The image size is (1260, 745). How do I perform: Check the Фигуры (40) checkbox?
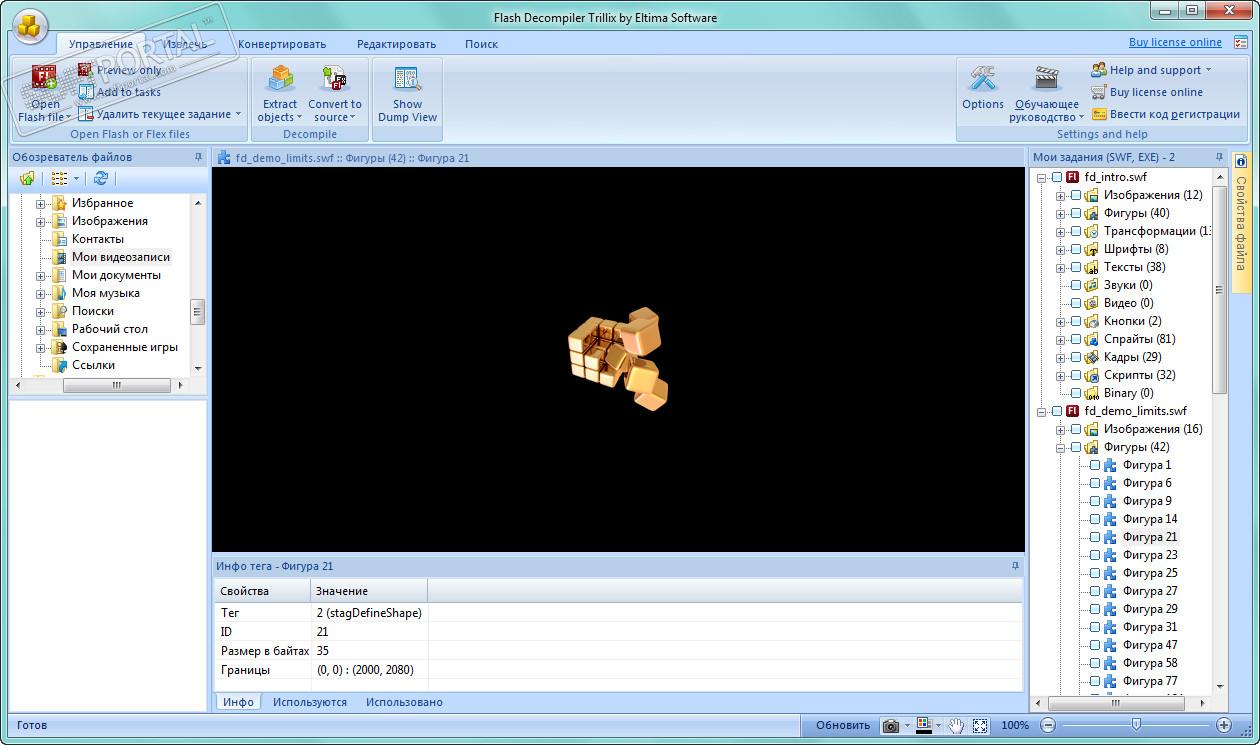pyautogui.click(x=1076, y=213)
